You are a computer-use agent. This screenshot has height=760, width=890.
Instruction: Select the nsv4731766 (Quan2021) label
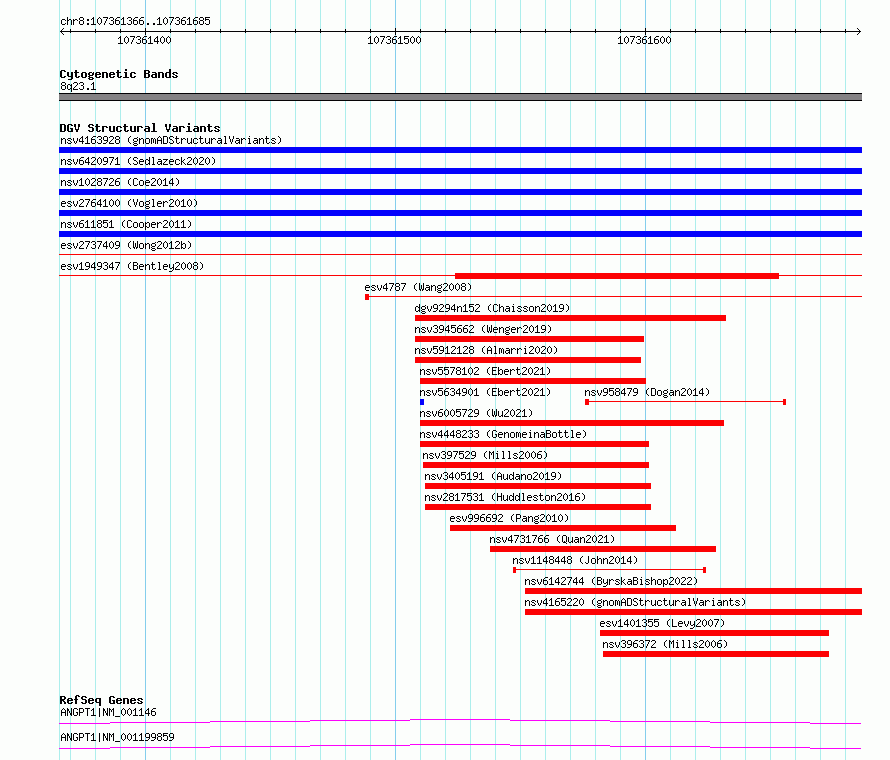(x=552, y=539)
